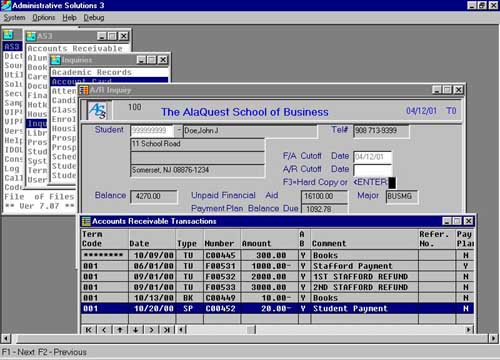Select the 1ST STAFFORD REFUND row

click(277, 277)
